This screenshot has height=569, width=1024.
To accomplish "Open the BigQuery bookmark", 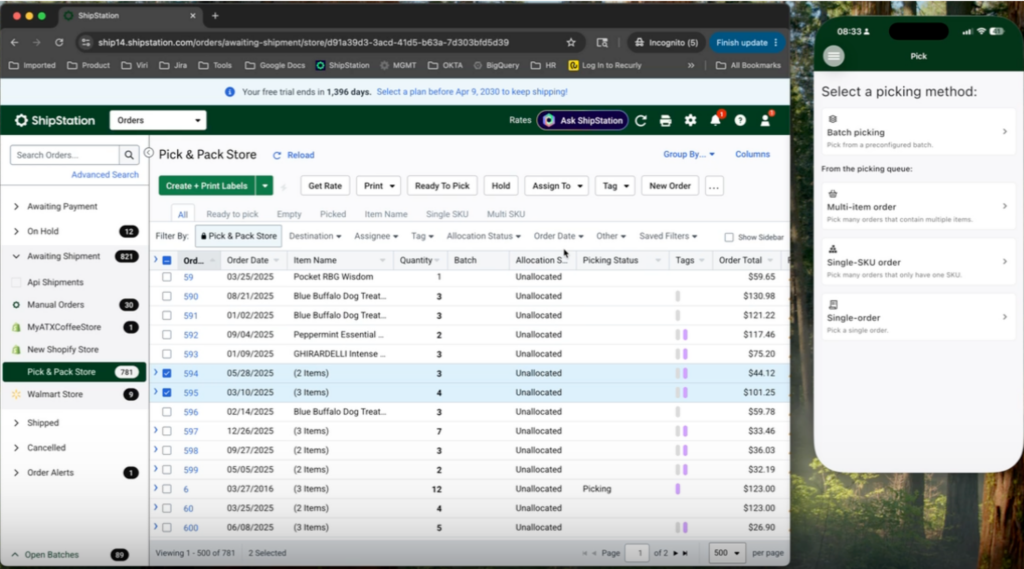I will (496, 65).
